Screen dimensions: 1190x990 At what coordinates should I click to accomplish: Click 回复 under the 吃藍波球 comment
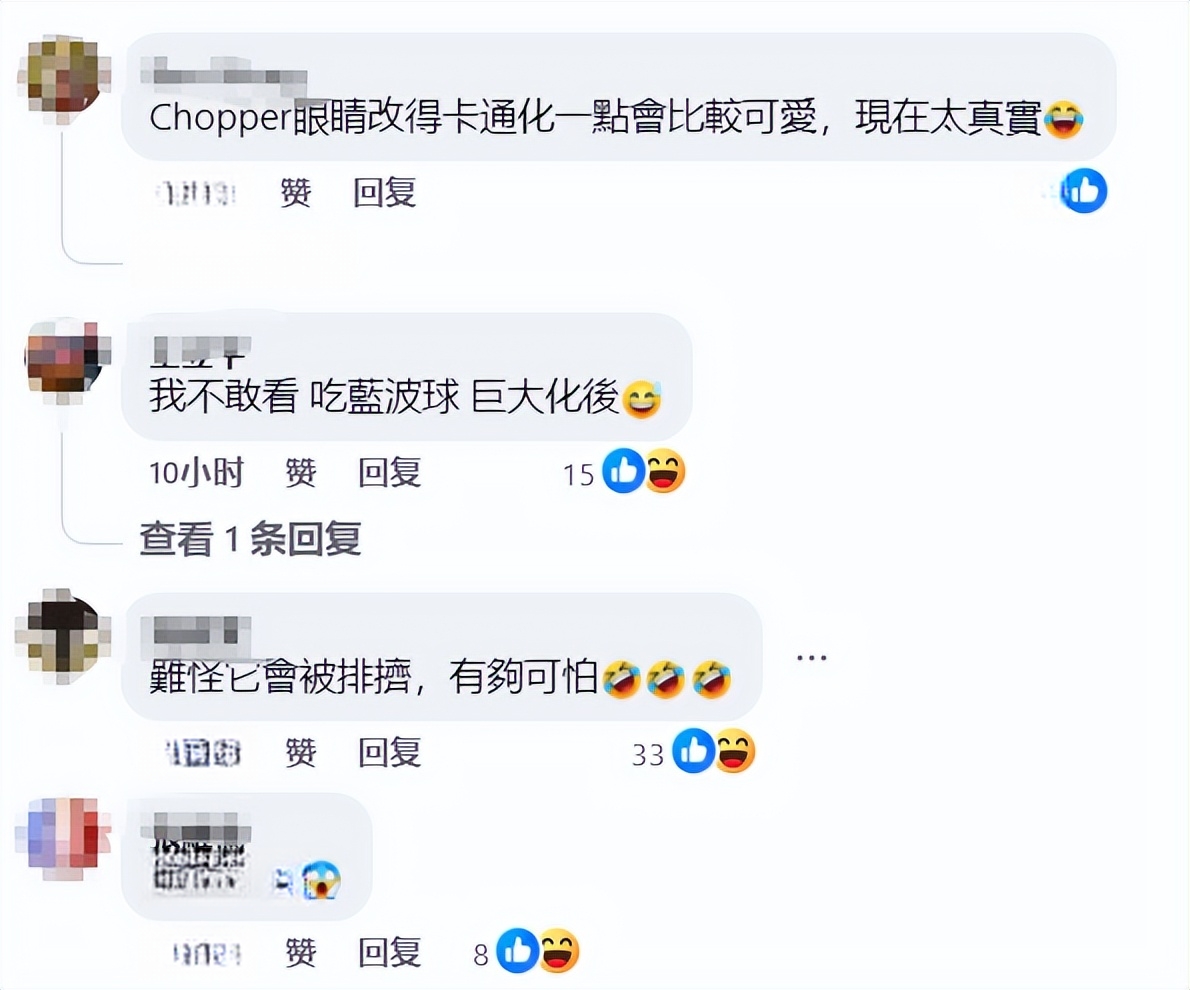pyautogui.click(x=389, y=473)
